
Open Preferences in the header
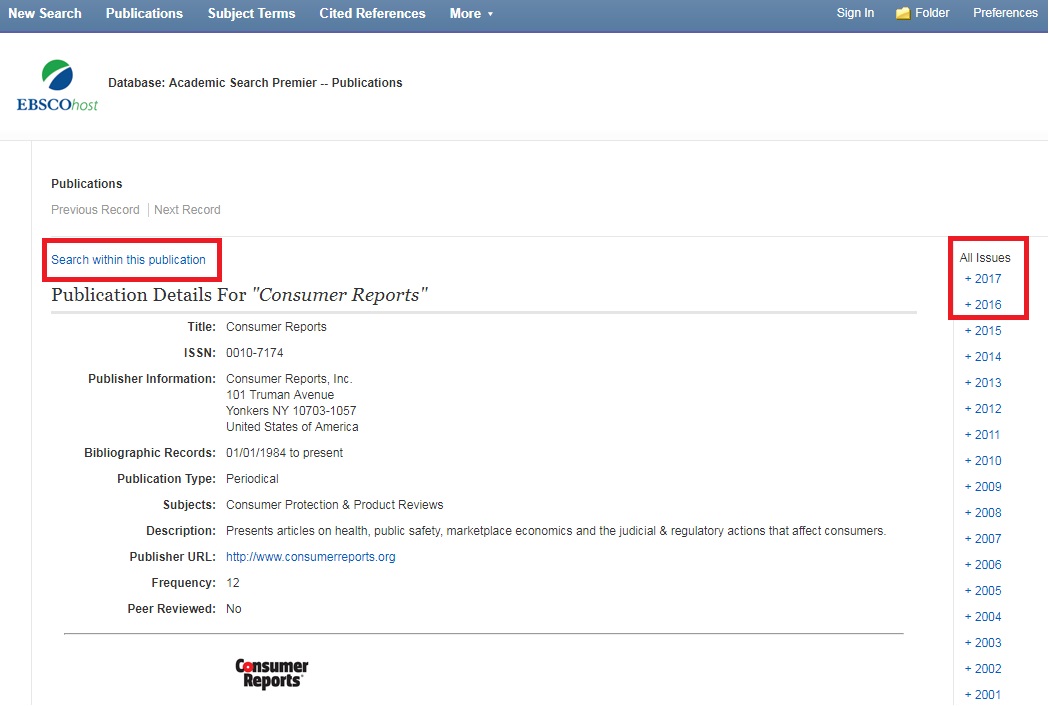tap(1005, 13)
